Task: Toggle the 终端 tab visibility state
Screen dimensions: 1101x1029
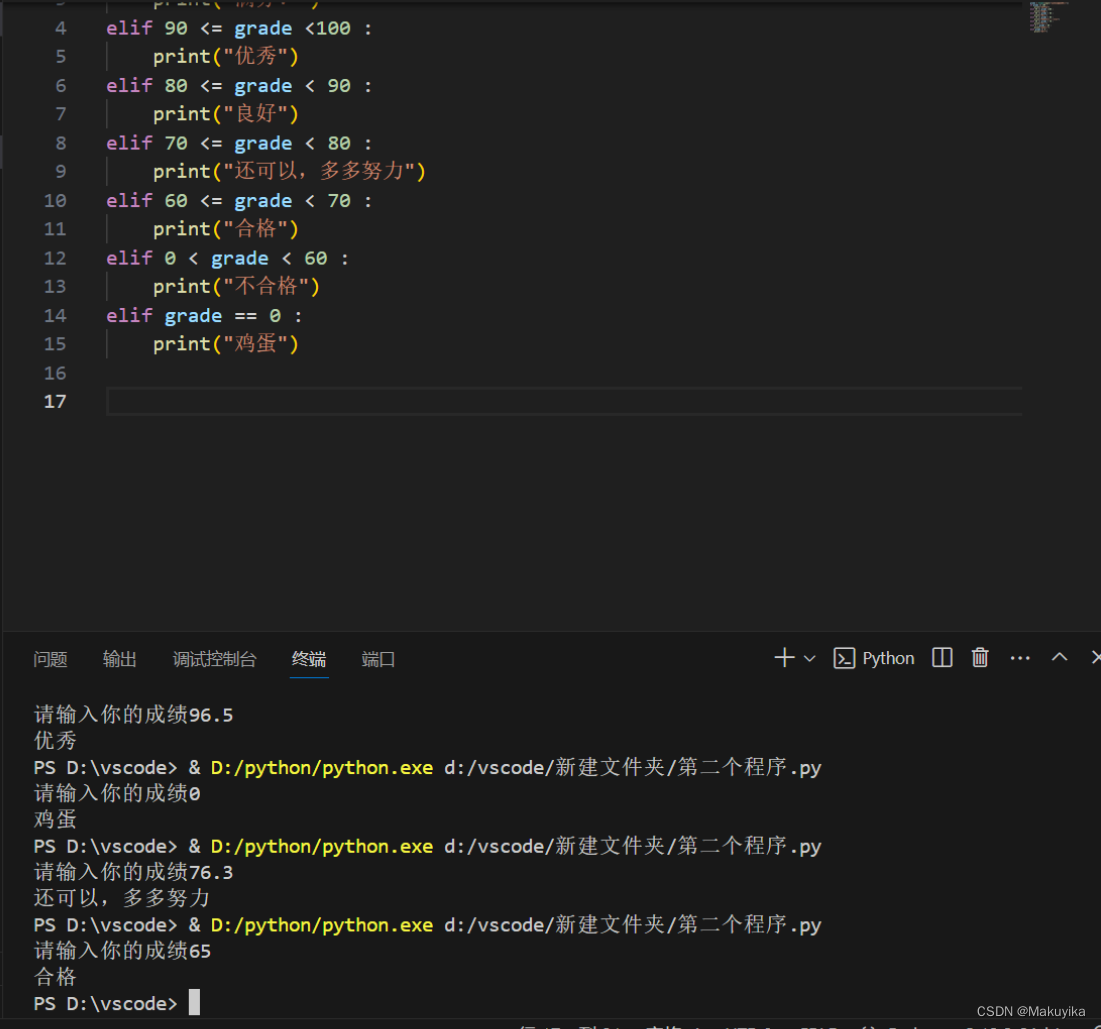Action: (x=308, y=658)
